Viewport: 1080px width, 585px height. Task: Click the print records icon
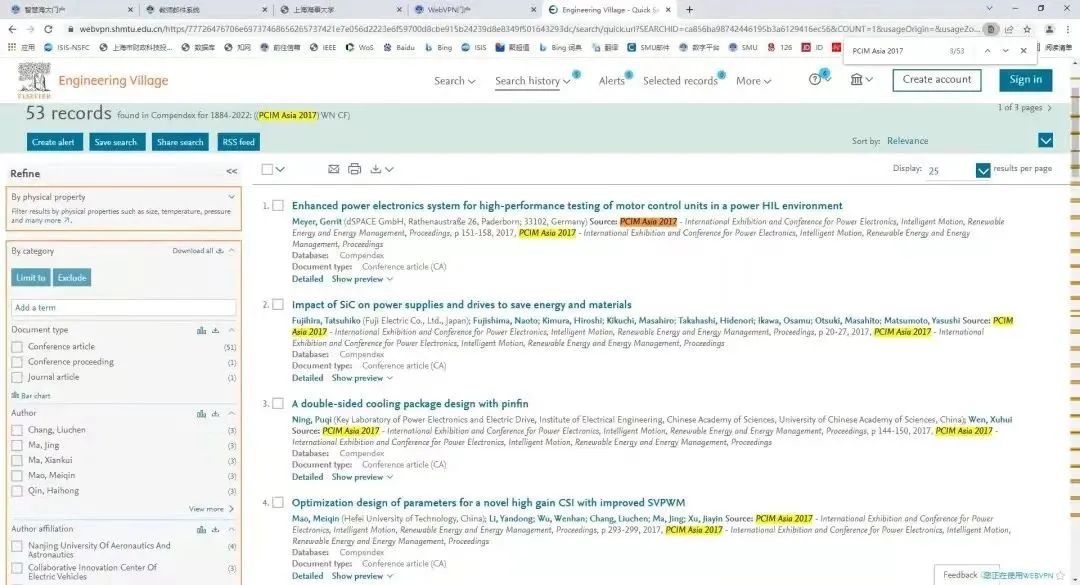coord(354,169)
